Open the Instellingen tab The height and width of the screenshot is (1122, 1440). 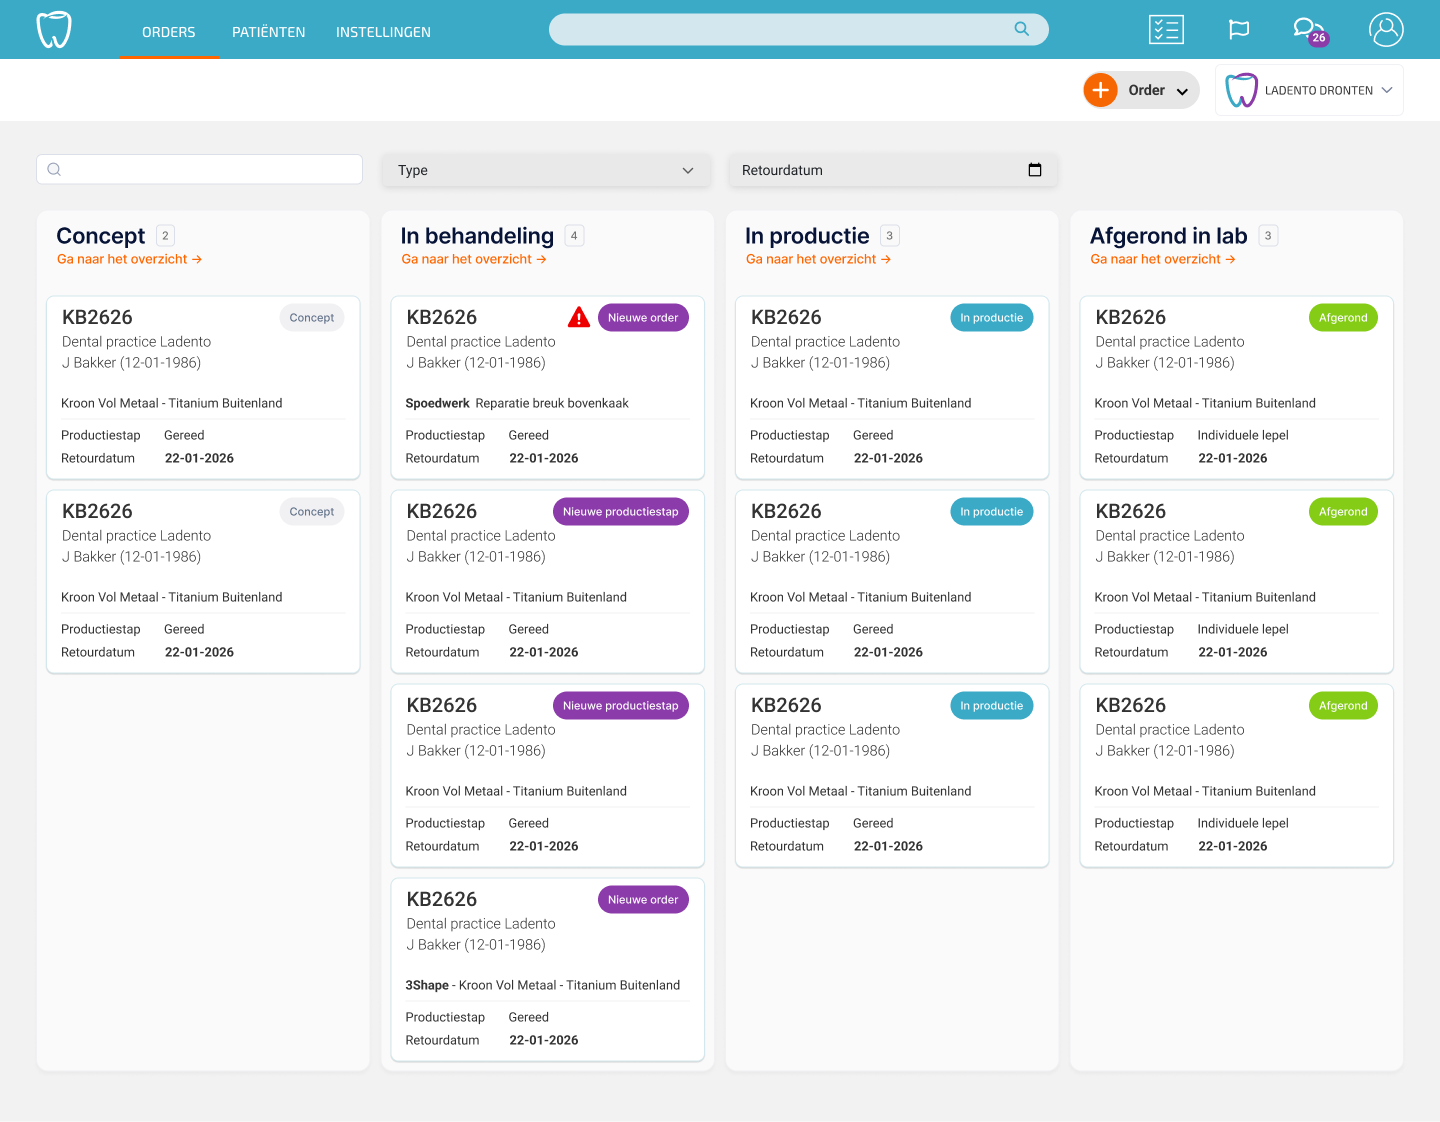[x=383, y=32]
